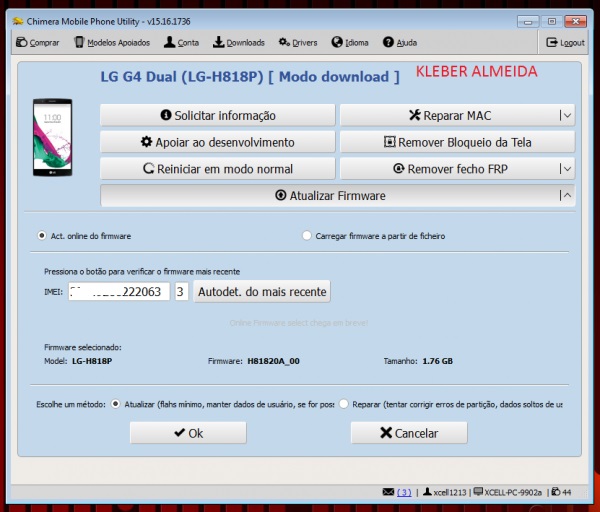Click the FRP icon on Remover fecho
The width and height of the screenshot is (600, 512).
pos(399,168)
